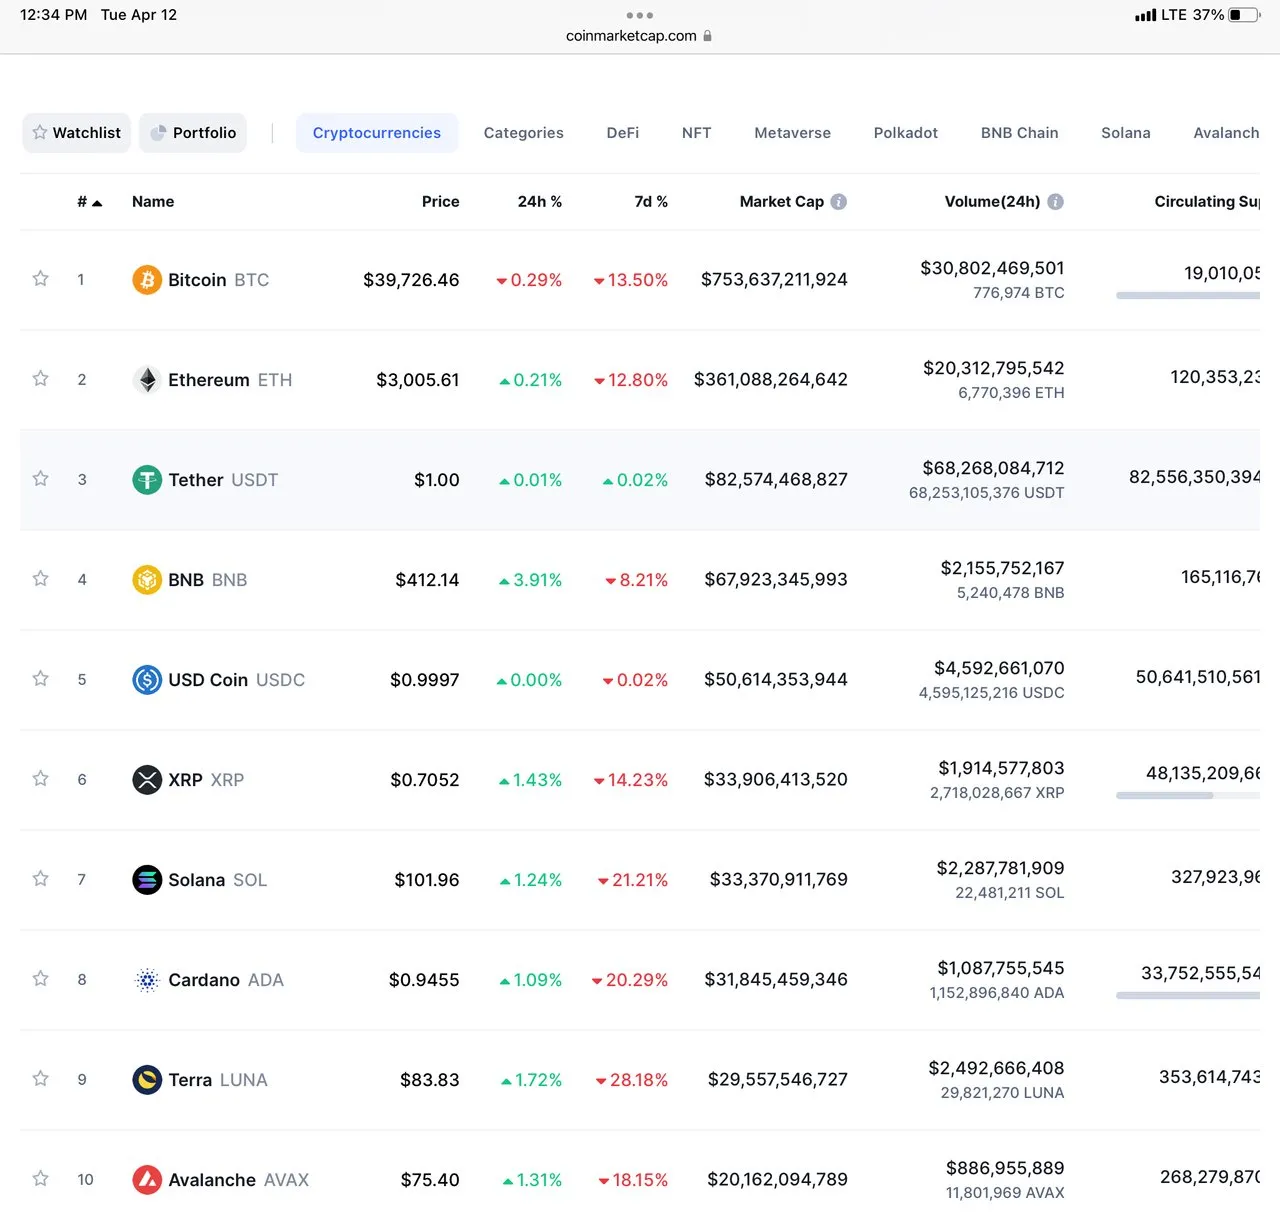Star XRP to add to watchlist
Image resolution: width=1280 pixels, height=1226 pixels.
[x=40, y=778]
